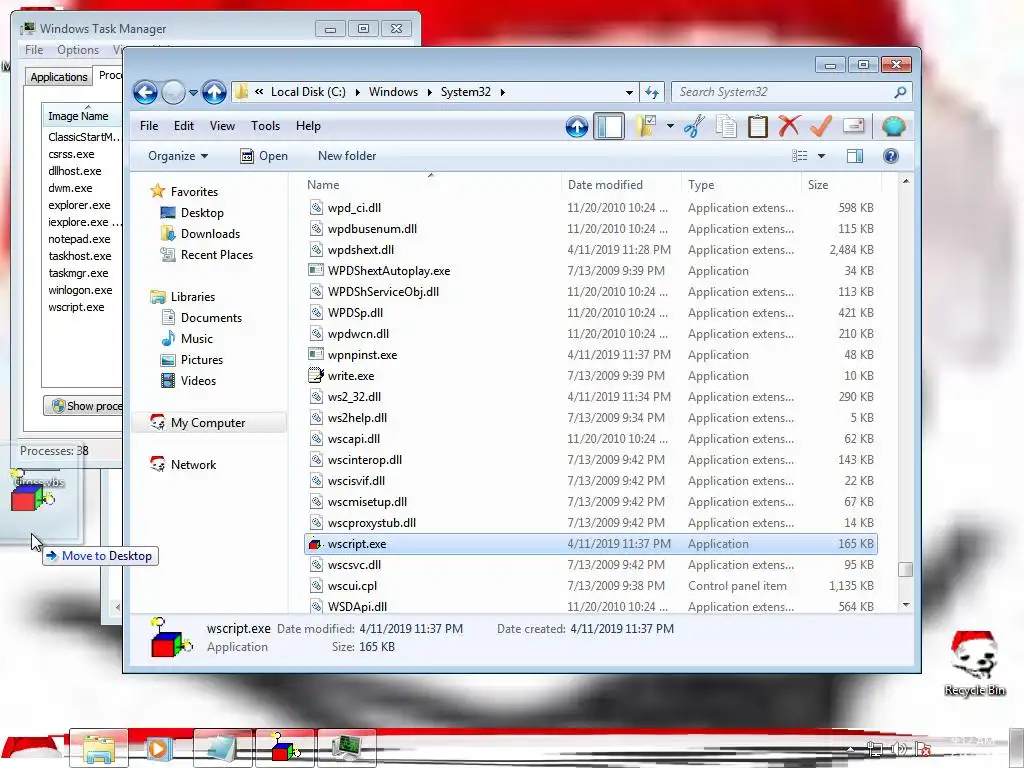The height and width of the screenshot is (768, 1024).
Task: Click the Cut scissors toolbar icon
Action: tap(694, 126)
